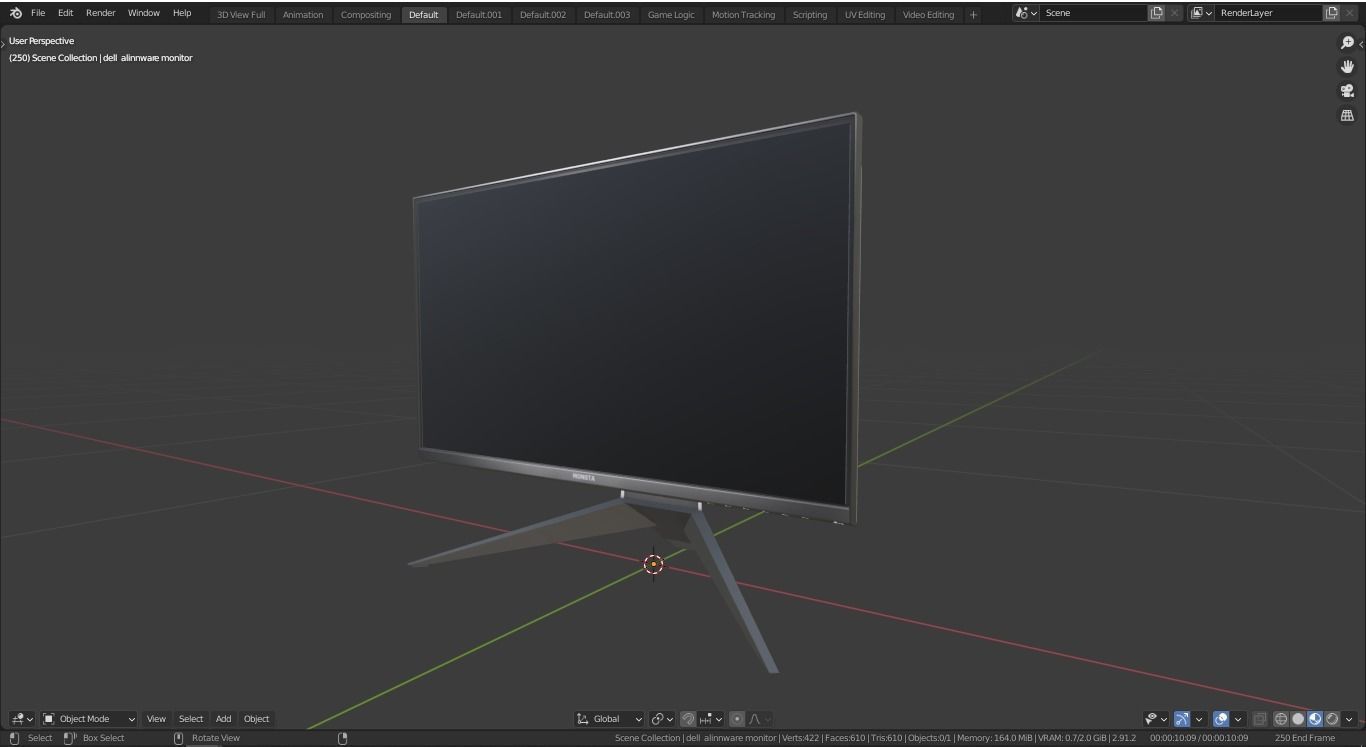Switch to the Default.001 workspace tab
The height and width of the screenshot is (747, 1366).
[479, 15]
